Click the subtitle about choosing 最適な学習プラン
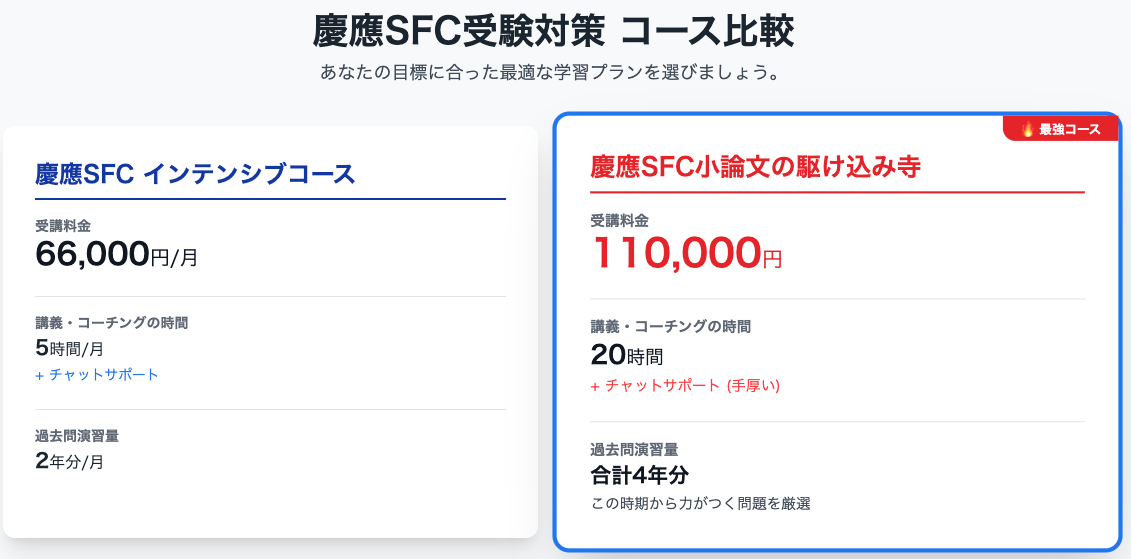 (549, 73)
